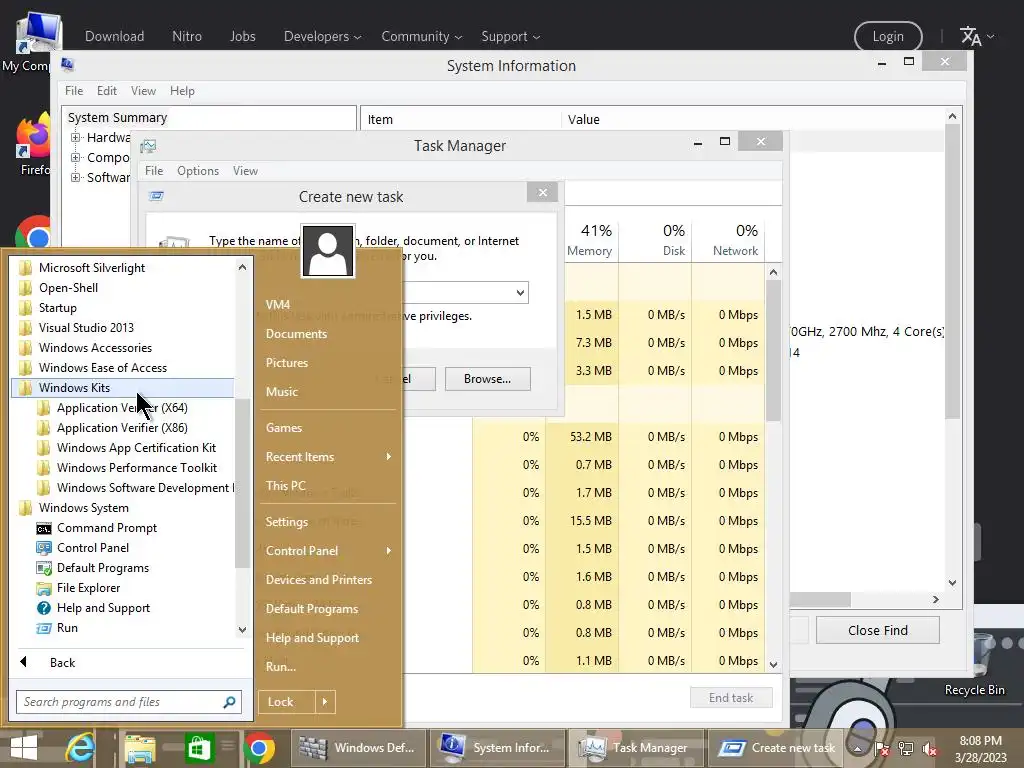Go Back in the start menu
The height and width of the screenshot is (768, 1024).
tap(62, 662)
